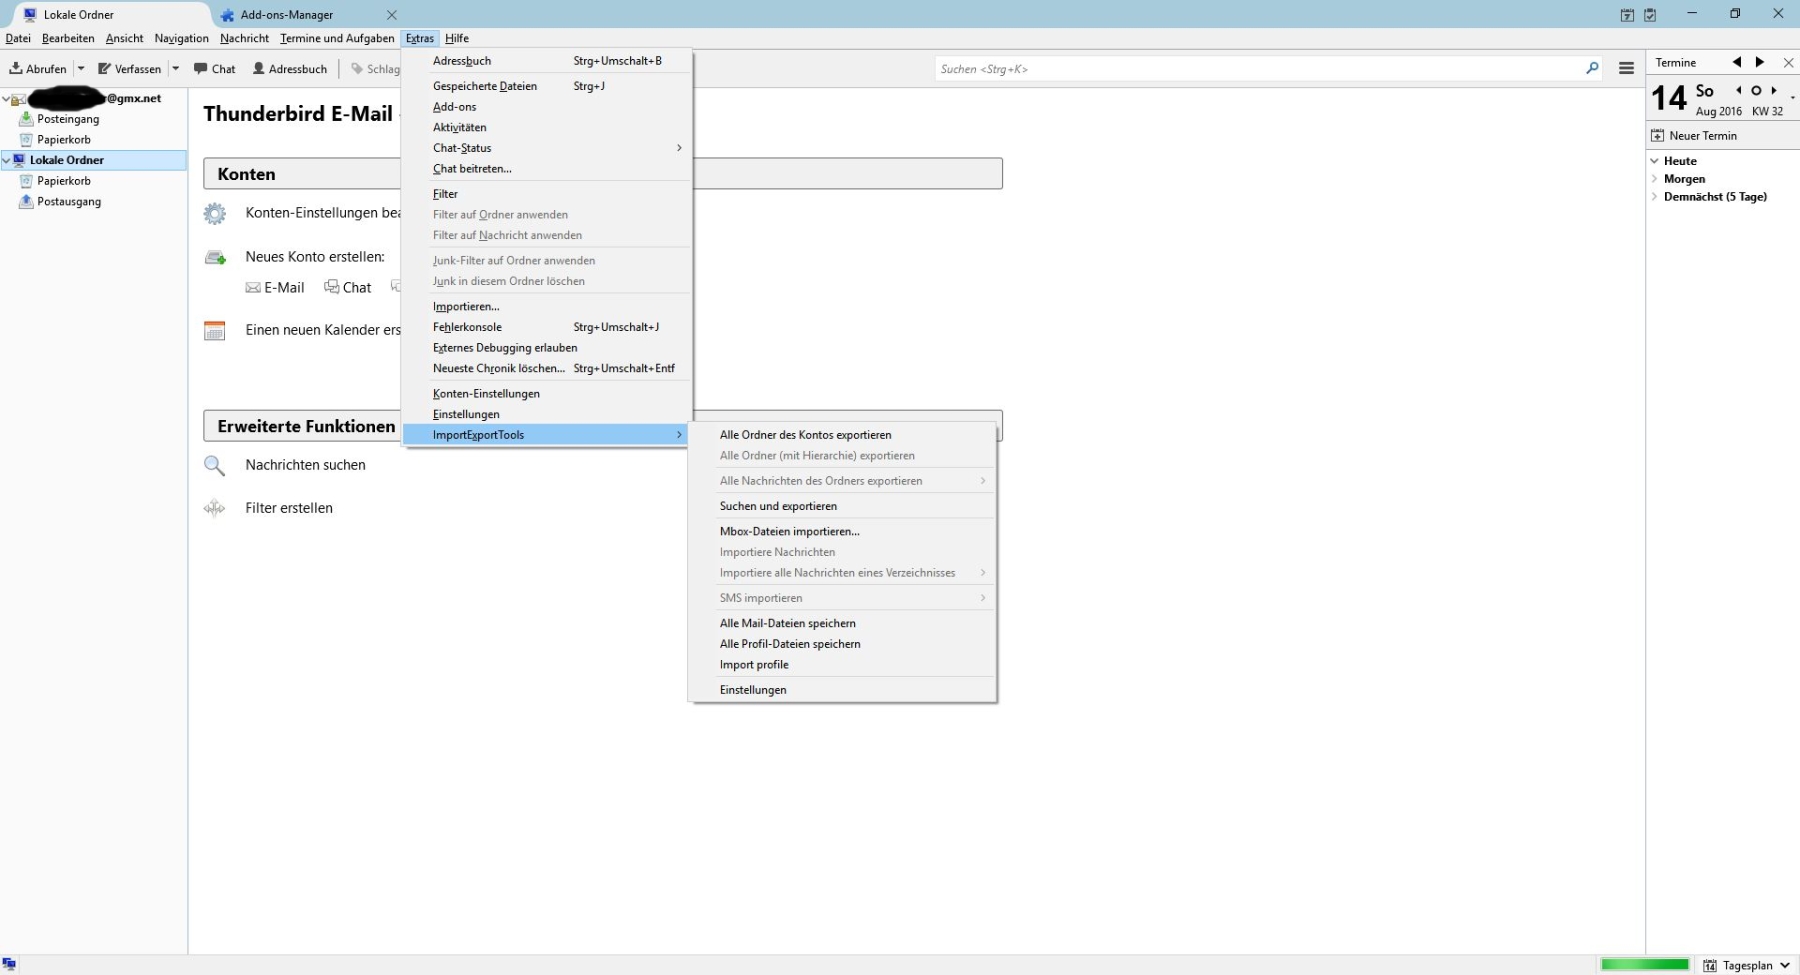Viewport: 1800px width, 975px height.
Task: Select Import profile in ImportExportTools submenu
Action: pos(842,665)
